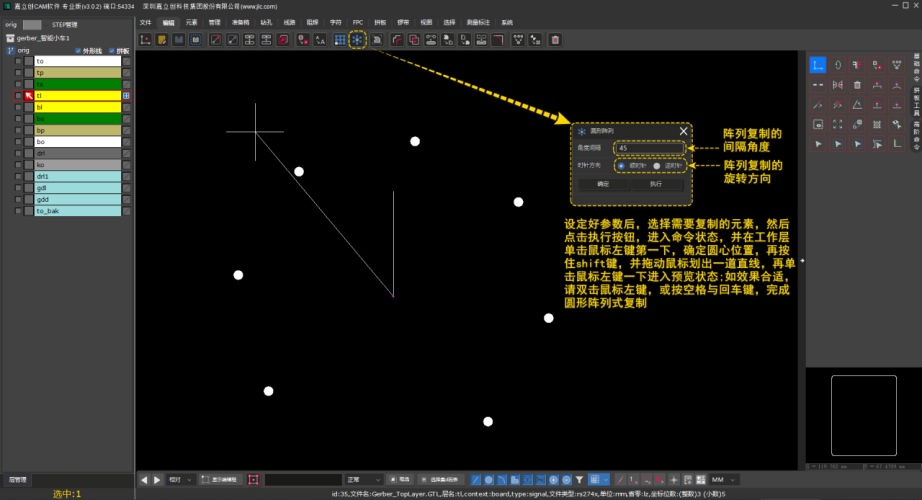Click the 层管理 button in the lower left corner
Viewport: 922px width, 500px height.
coord(18,480)
